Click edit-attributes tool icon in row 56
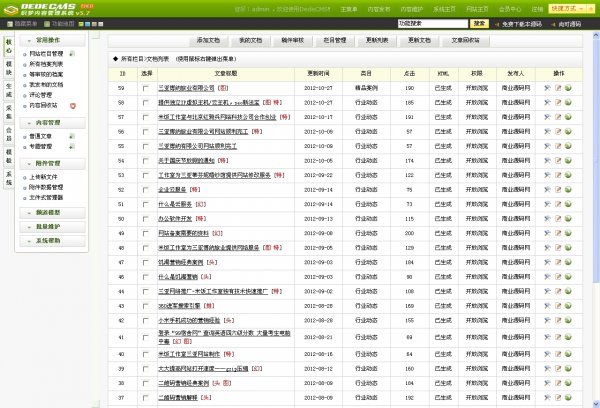Viewport: 600px width, 408px height. (547, 132)
